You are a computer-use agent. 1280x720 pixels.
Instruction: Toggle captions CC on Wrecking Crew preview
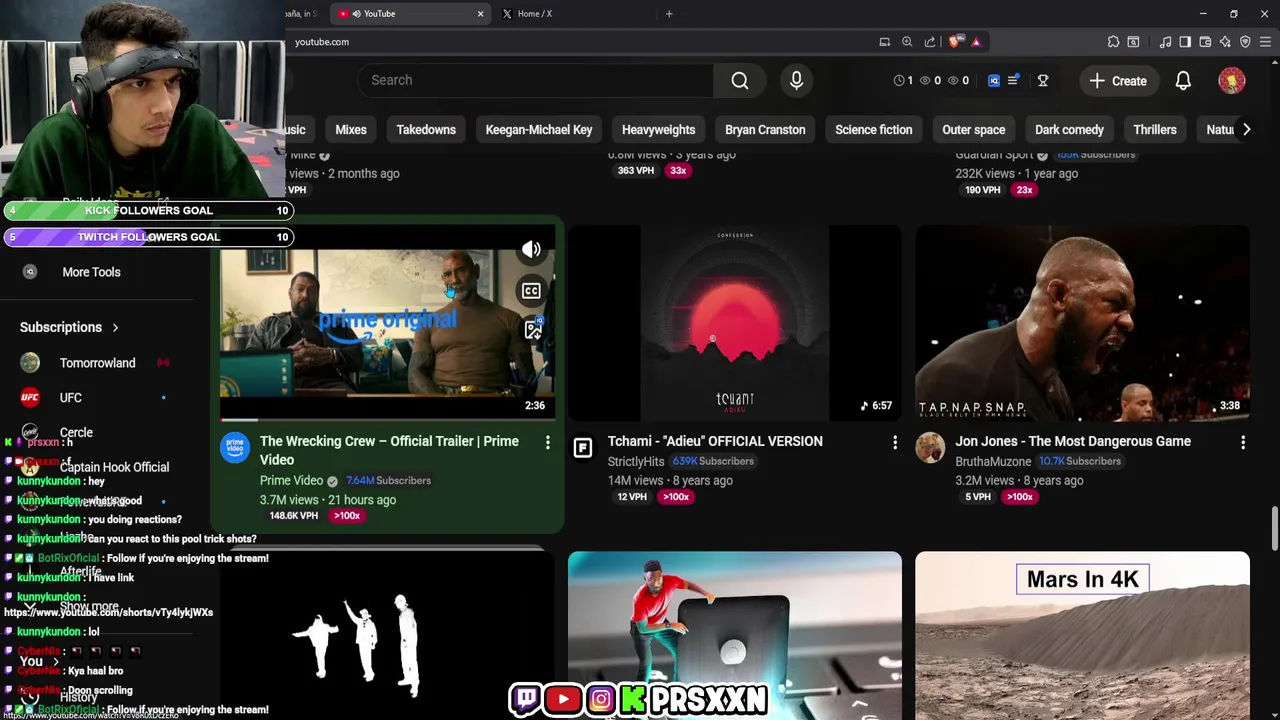click(531, 291)
